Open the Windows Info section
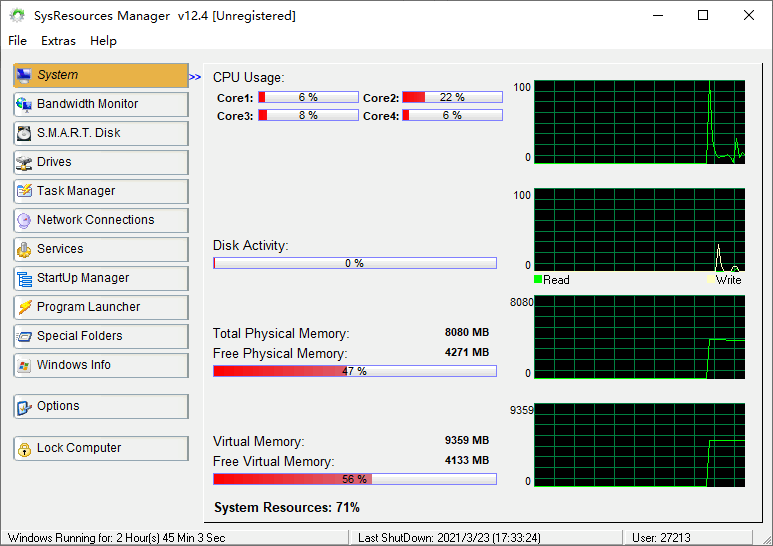 tap(100, 365)
